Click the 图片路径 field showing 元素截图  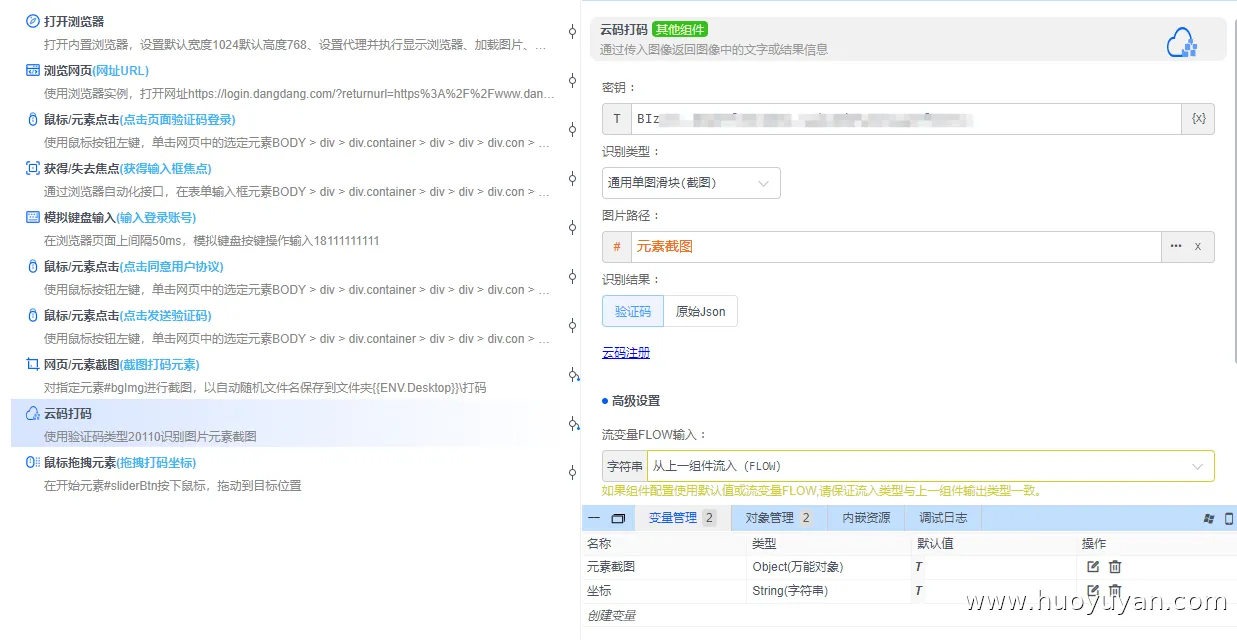point(895,247)
